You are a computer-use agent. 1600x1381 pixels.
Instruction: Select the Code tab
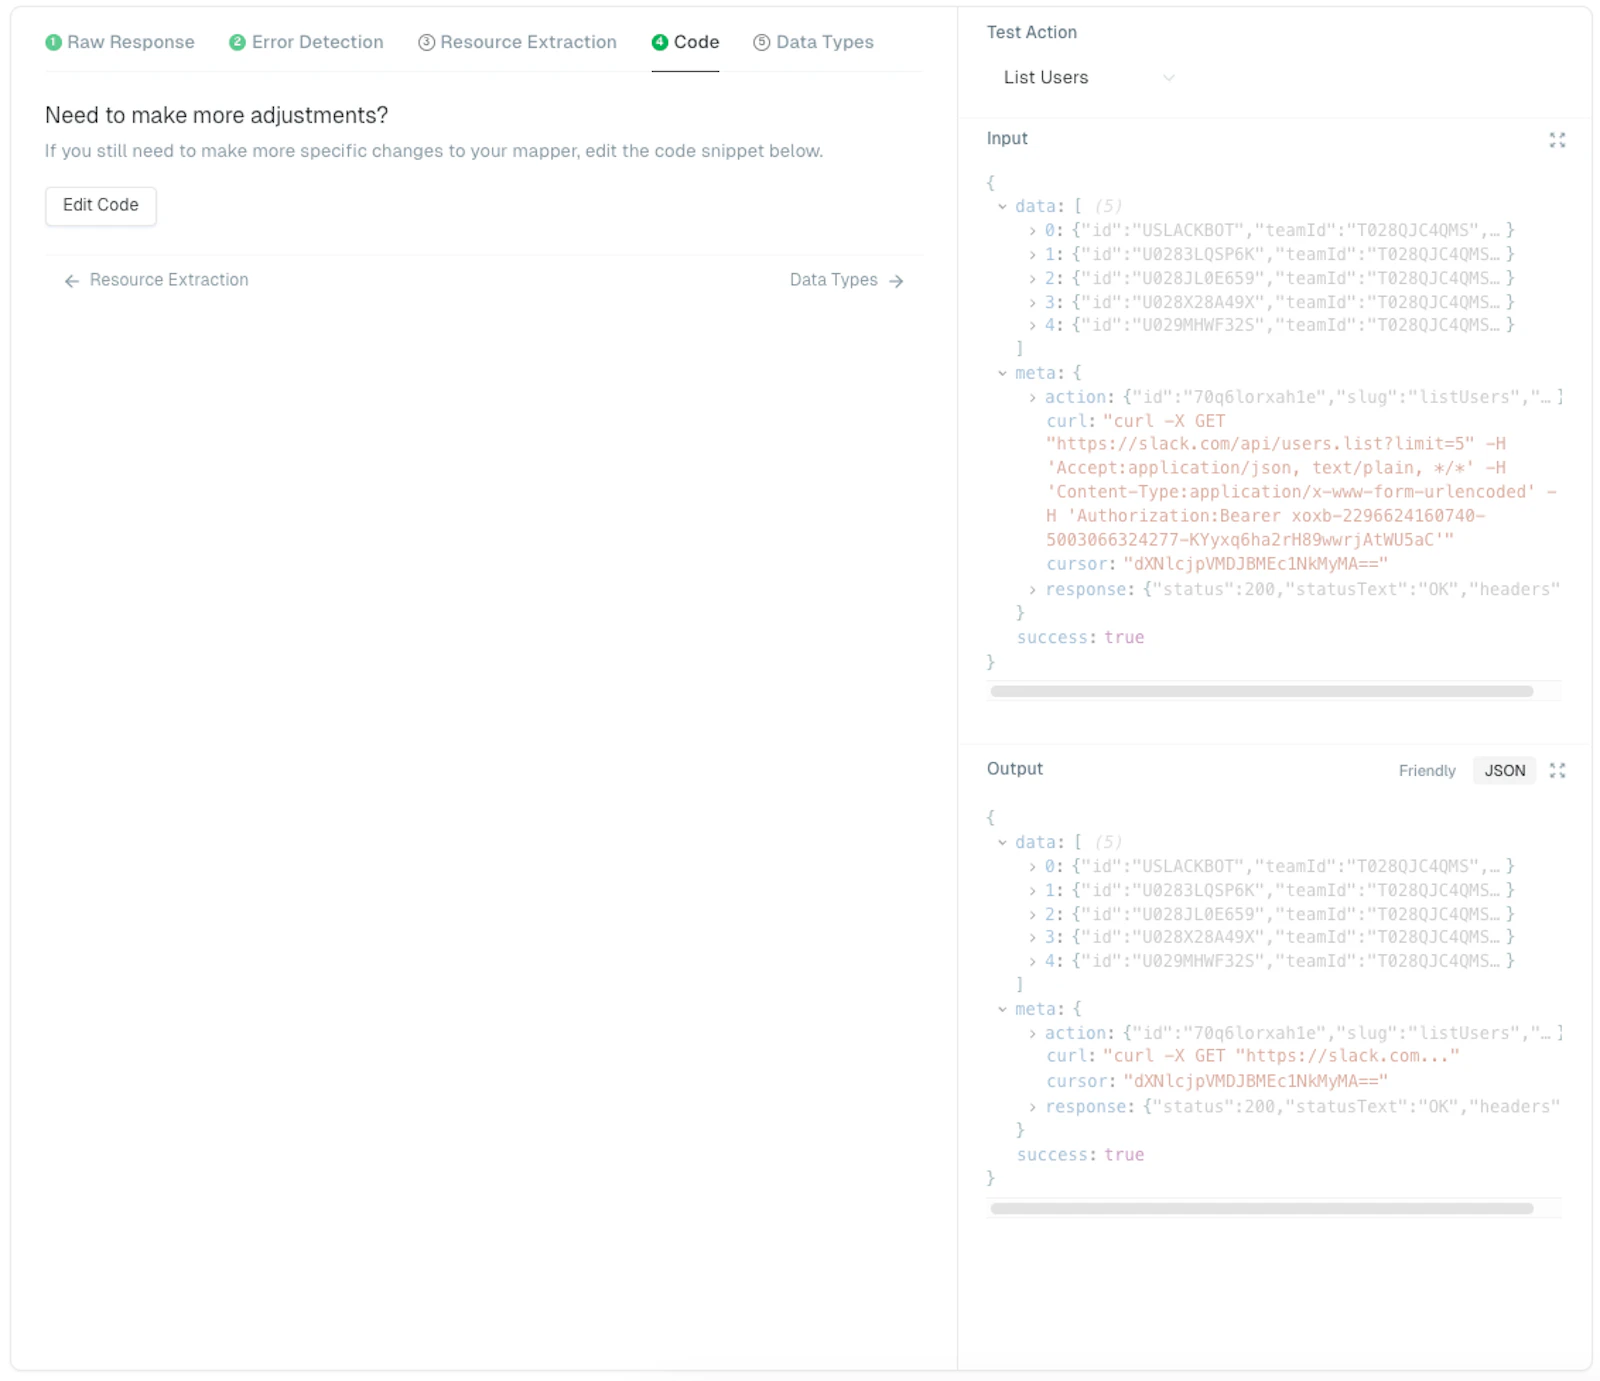pos(685,42)
